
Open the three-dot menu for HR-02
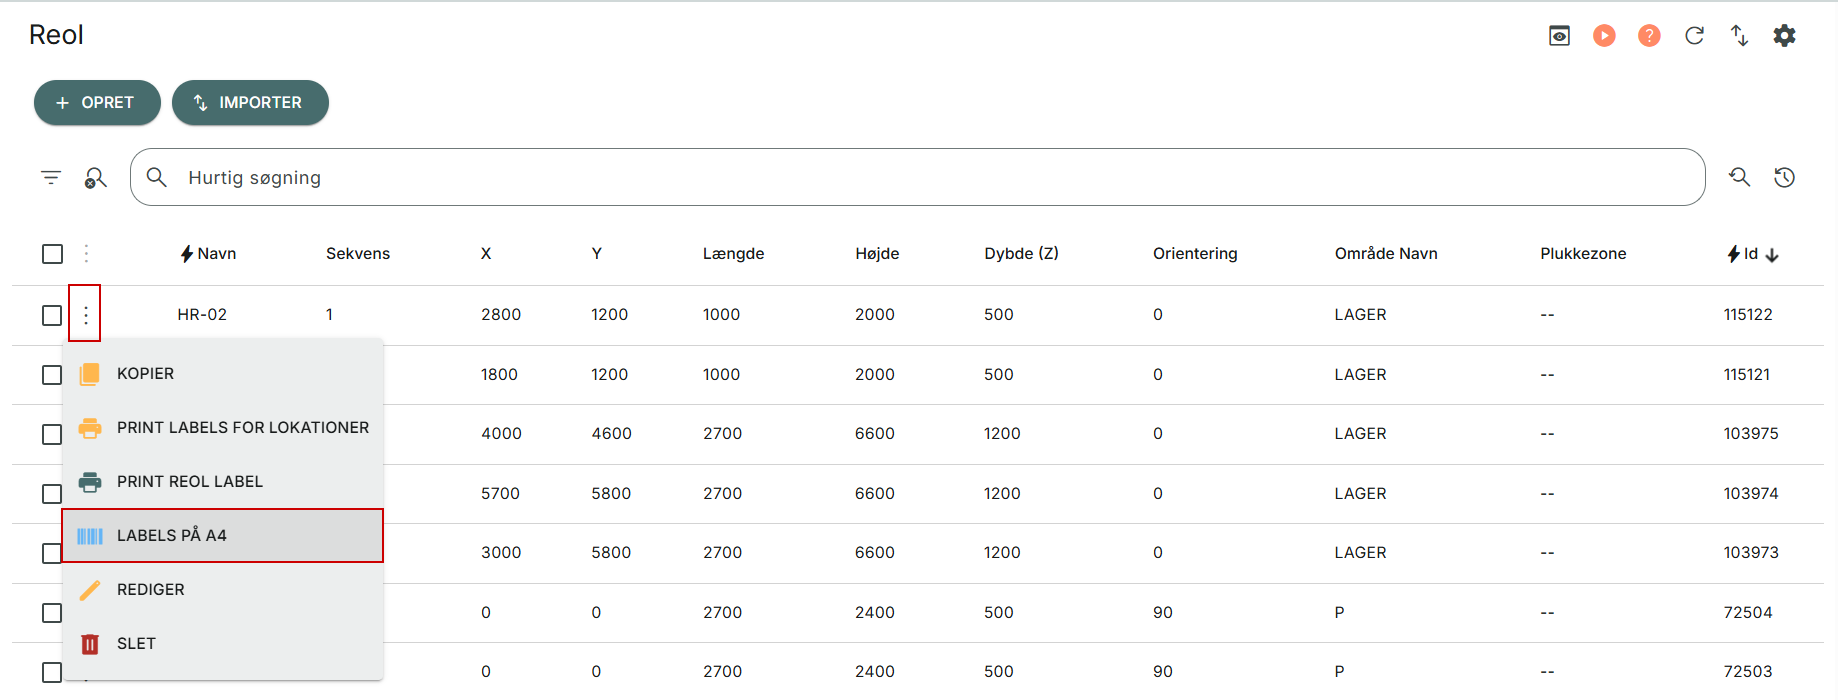click(x=86, y=315)
